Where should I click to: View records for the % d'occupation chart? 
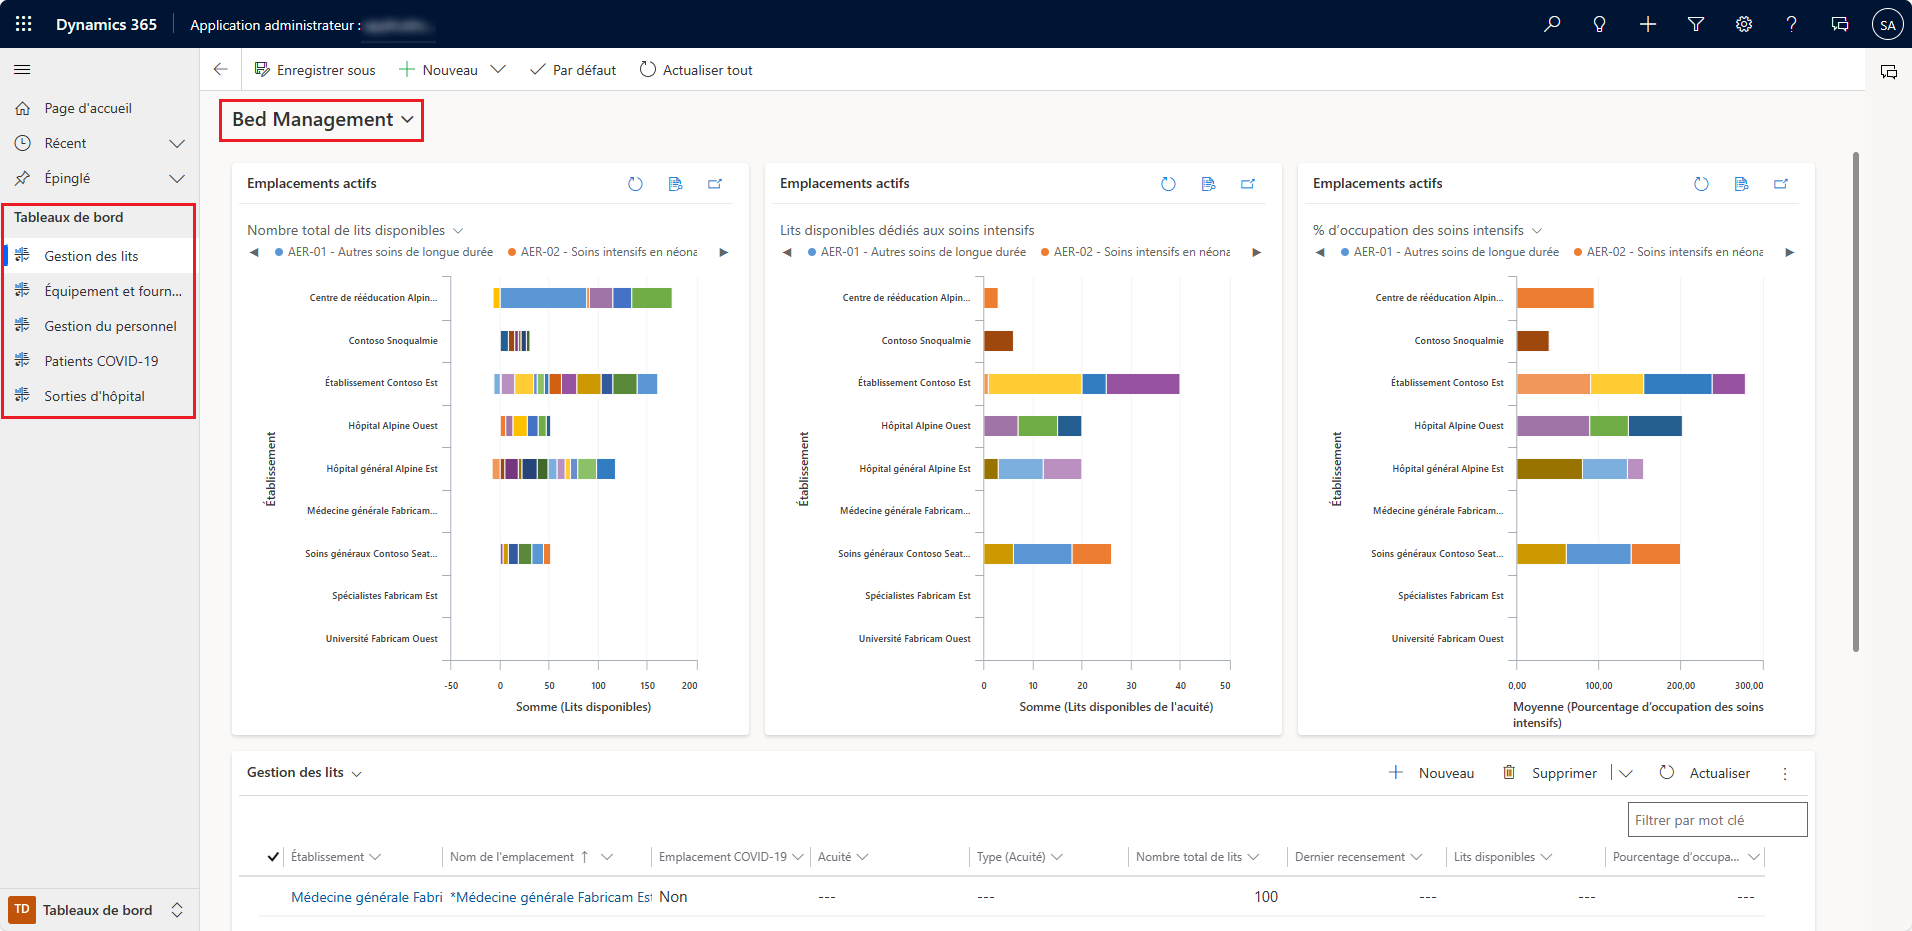1741,184
